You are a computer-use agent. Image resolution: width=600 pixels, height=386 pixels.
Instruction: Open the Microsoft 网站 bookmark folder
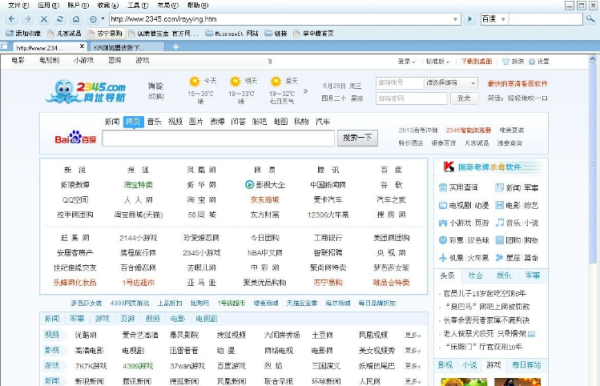coord(232,33)
